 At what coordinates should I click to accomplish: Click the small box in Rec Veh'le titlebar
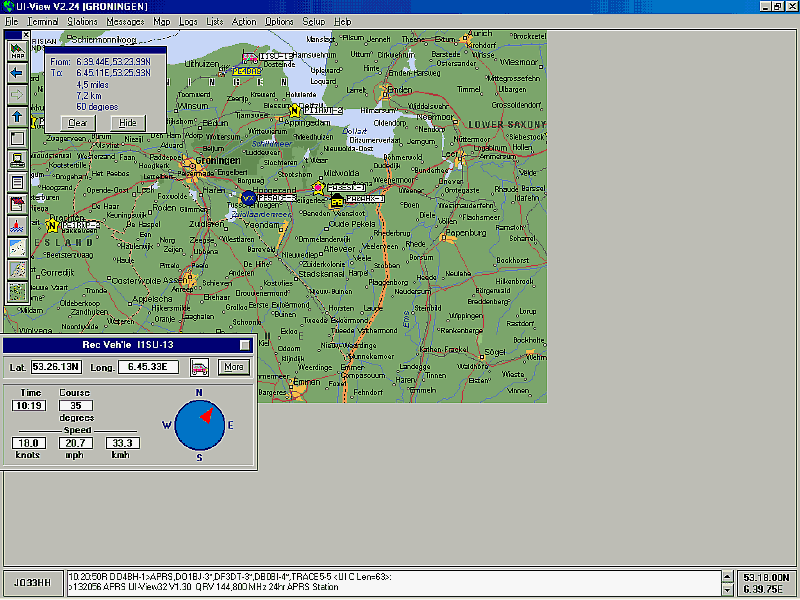click(245, 345)
